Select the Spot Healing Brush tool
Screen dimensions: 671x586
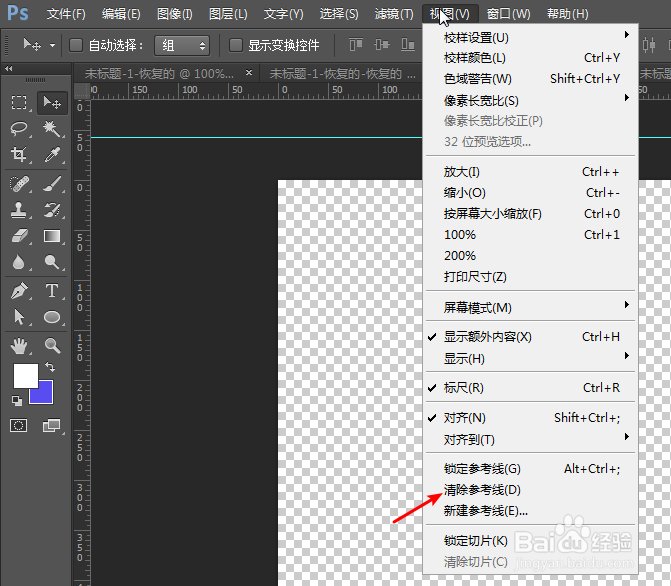19,184
